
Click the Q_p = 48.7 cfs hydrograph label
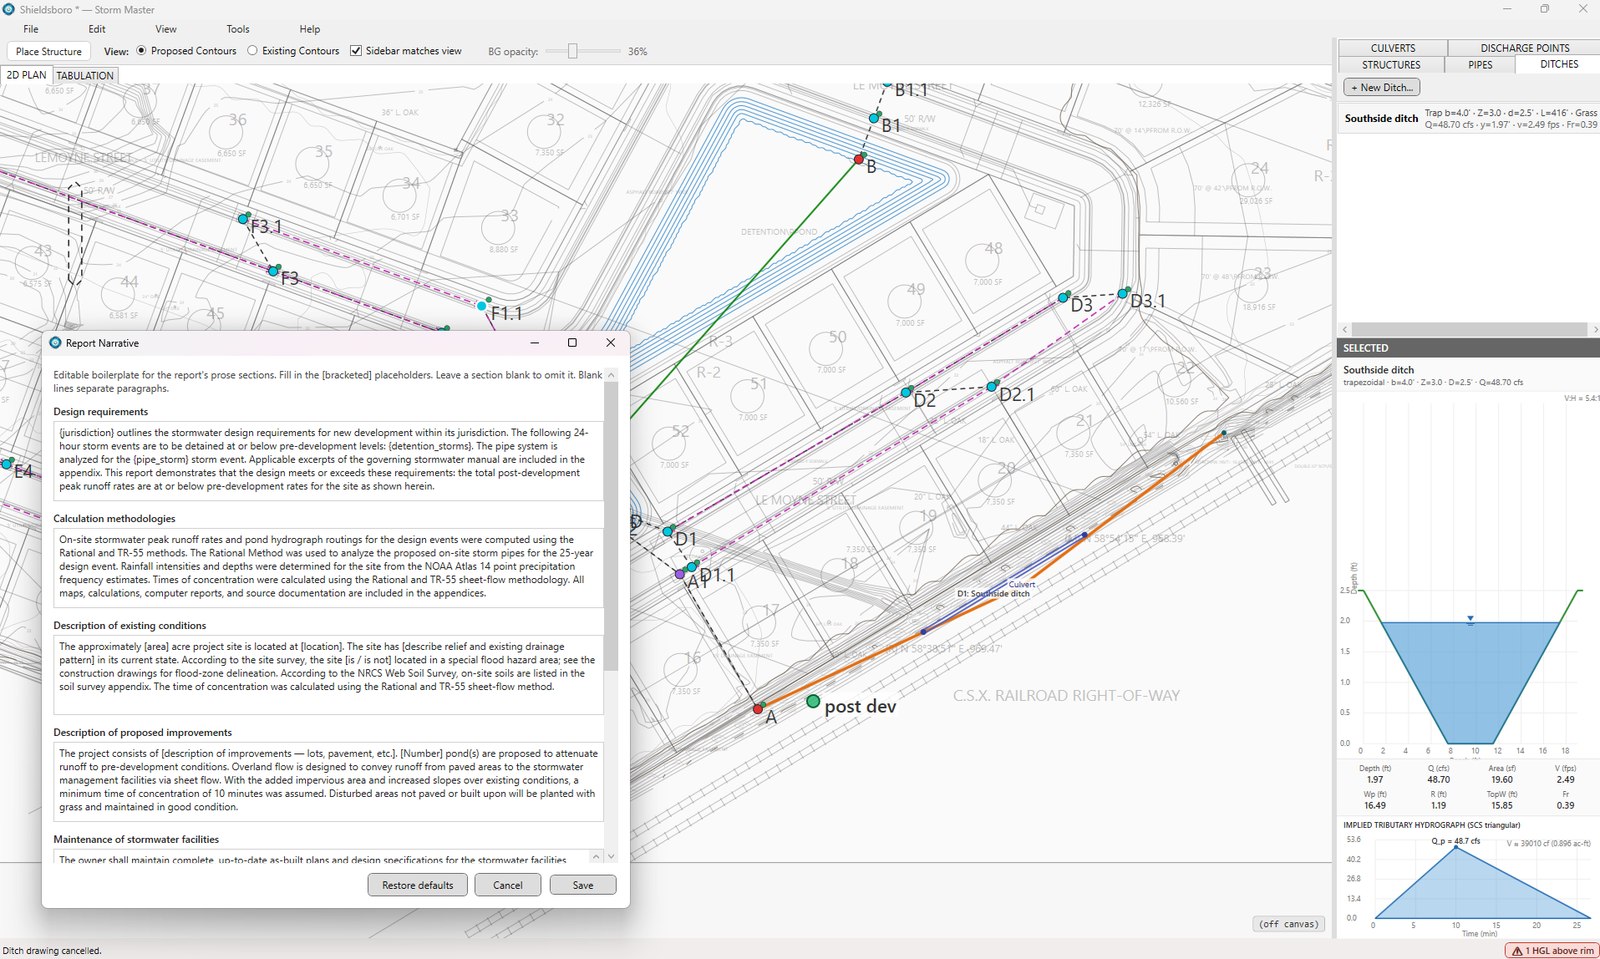click(x=1455, y=841)
